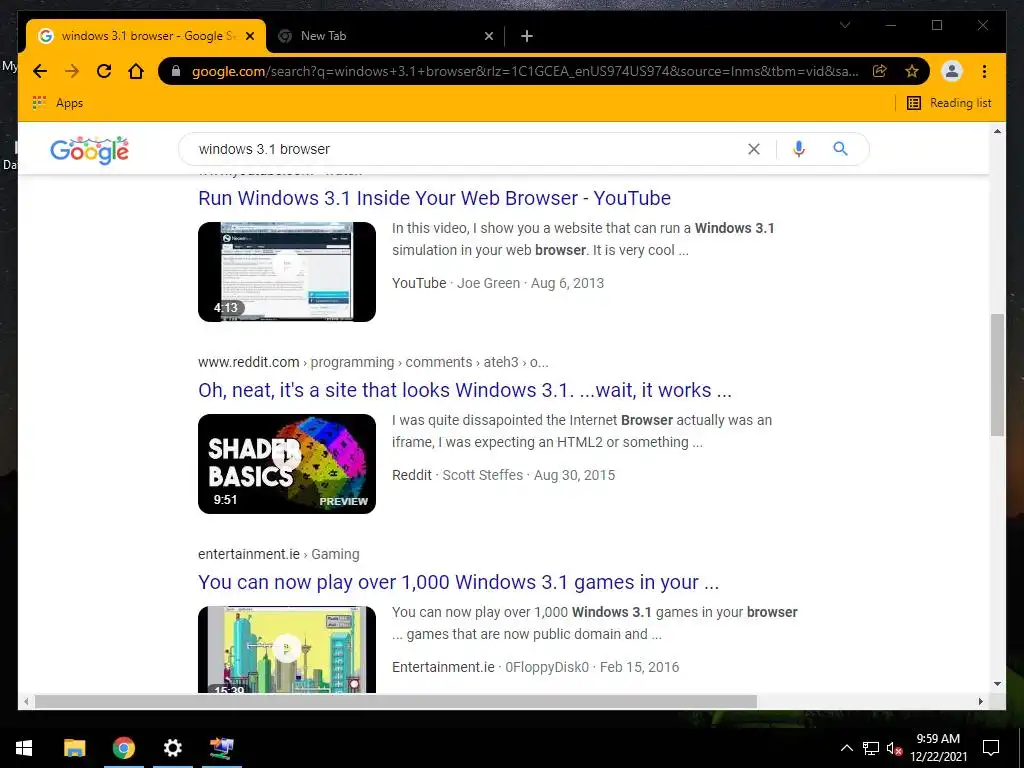The height and width of the screenshot is (768, 1024).
Task: Close the New Tab tab
Action: tap(488, 36)
